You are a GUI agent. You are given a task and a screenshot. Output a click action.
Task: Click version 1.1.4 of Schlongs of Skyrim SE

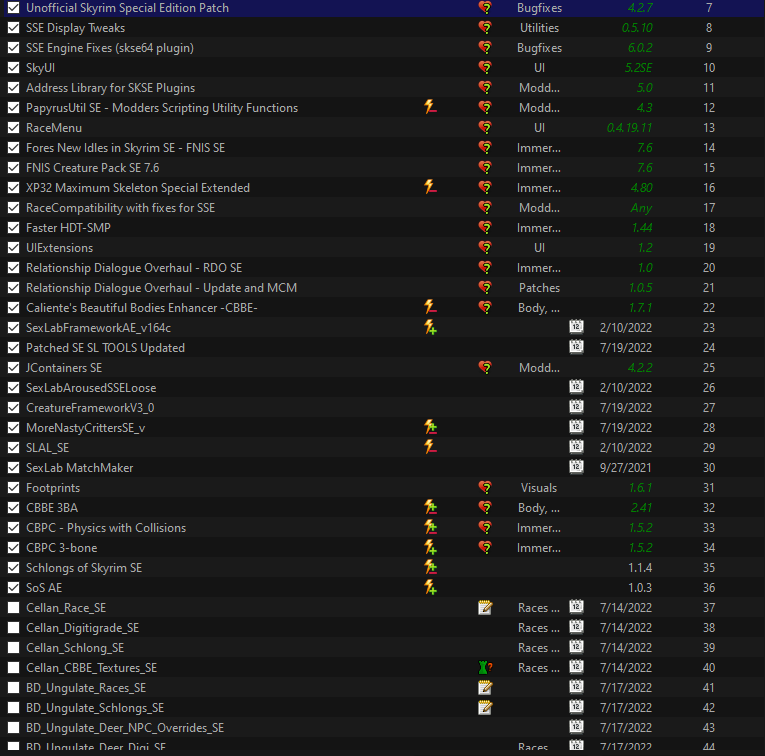click(640, 568)
